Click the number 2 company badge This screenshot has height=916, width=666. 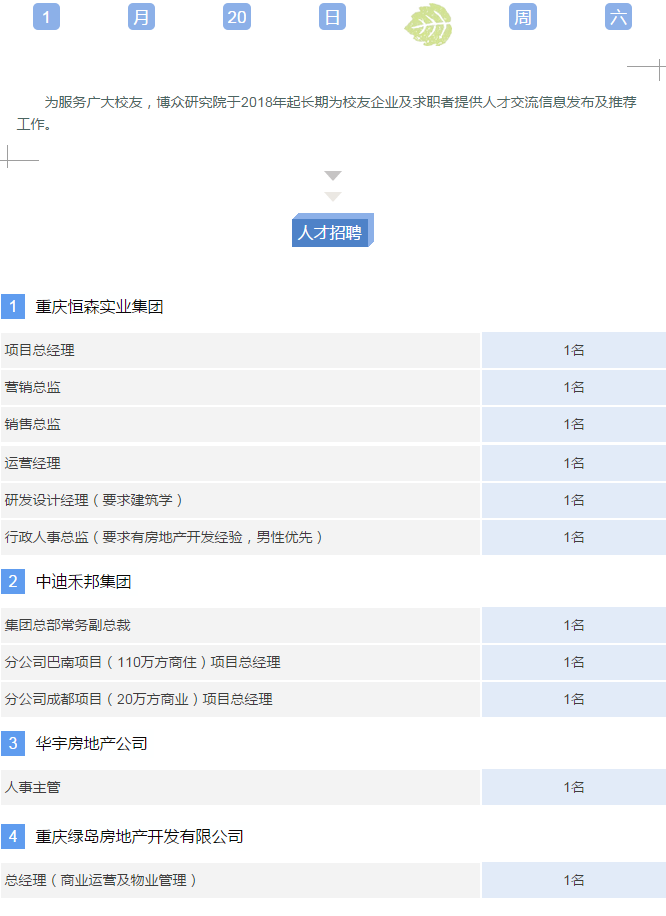coord(13,582)
